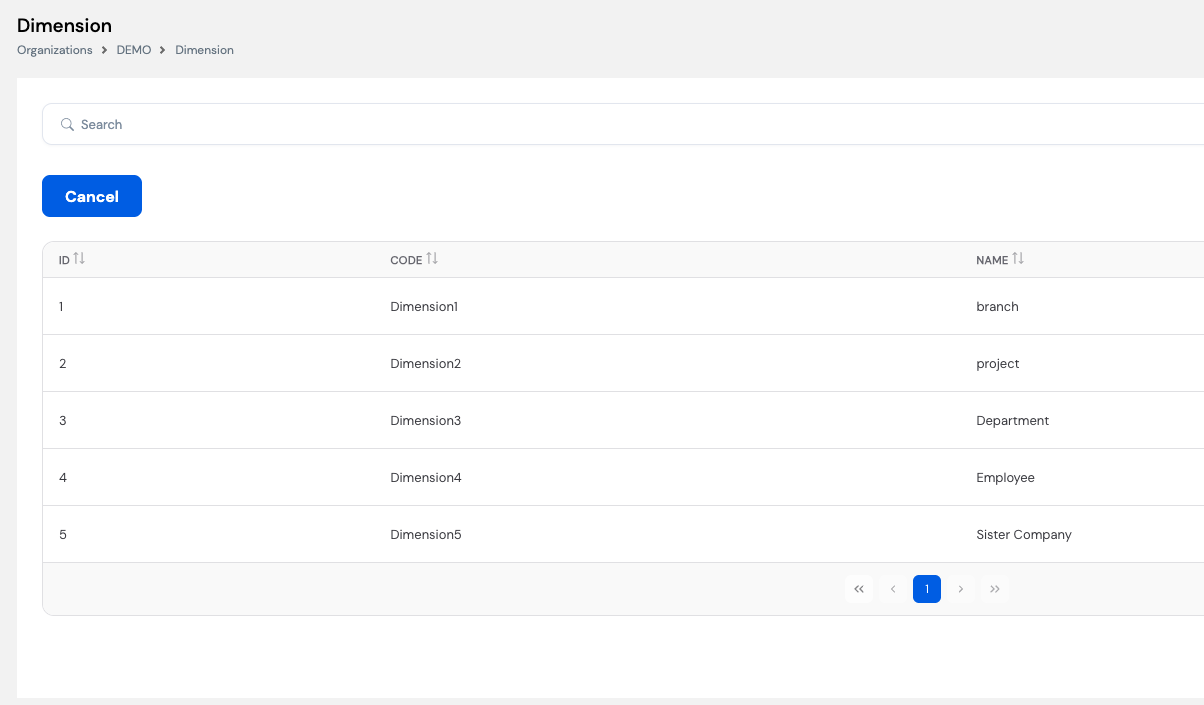
Task: Click the Dimension page title heading
Action: click(64, 25)
